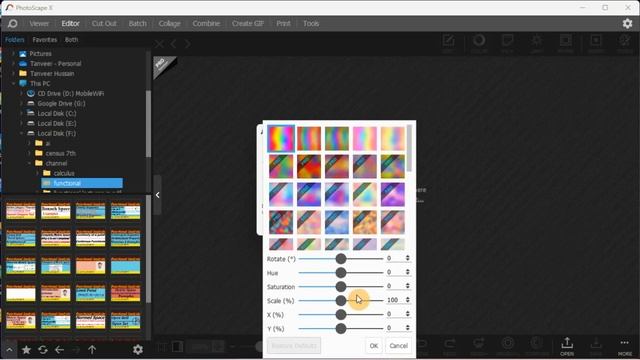Switch to the Cut Out tab
This screenshot has width=640, height=360.
coord(104,24)
